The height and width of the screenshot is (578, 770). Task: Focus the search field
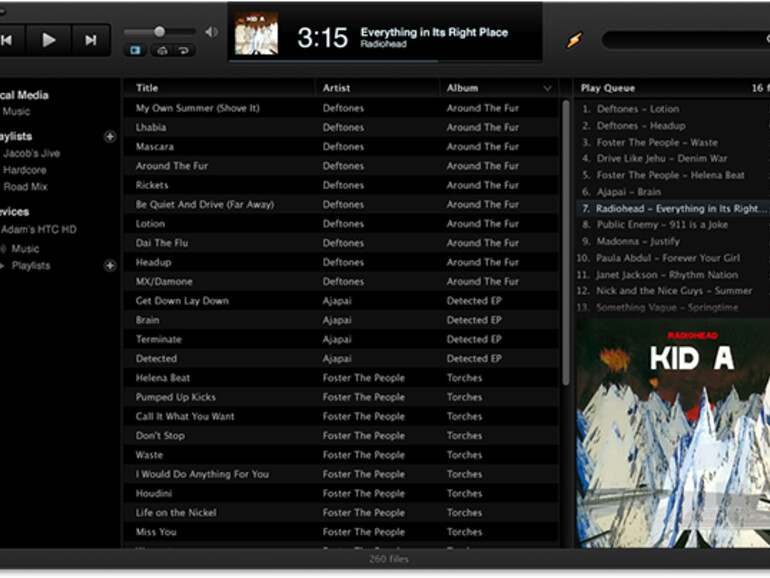click(686, 39)
